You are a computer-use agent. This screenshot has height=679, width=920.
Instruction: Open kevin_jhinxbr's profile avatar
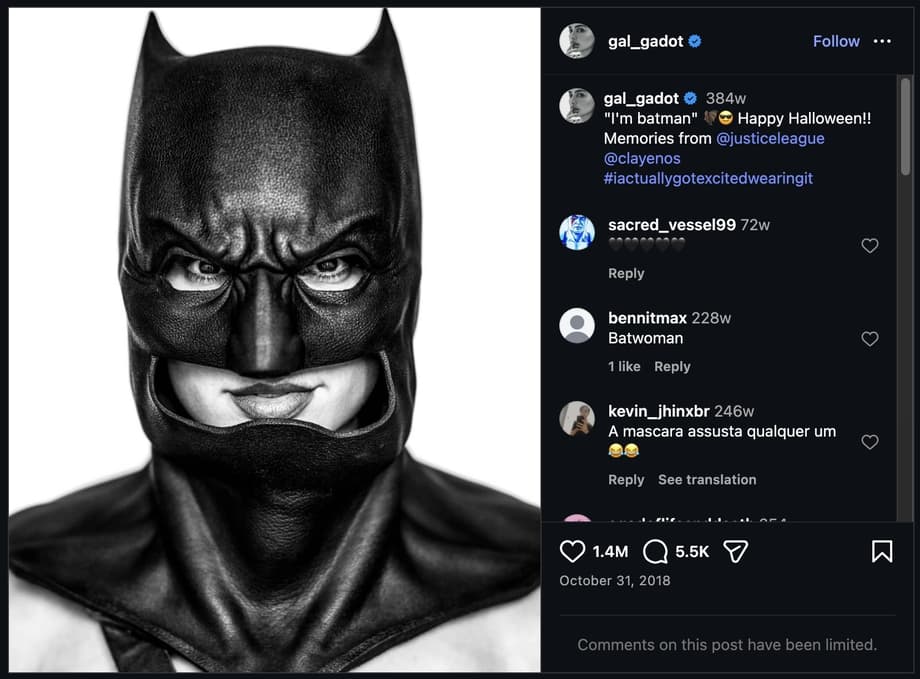[577, 418]
